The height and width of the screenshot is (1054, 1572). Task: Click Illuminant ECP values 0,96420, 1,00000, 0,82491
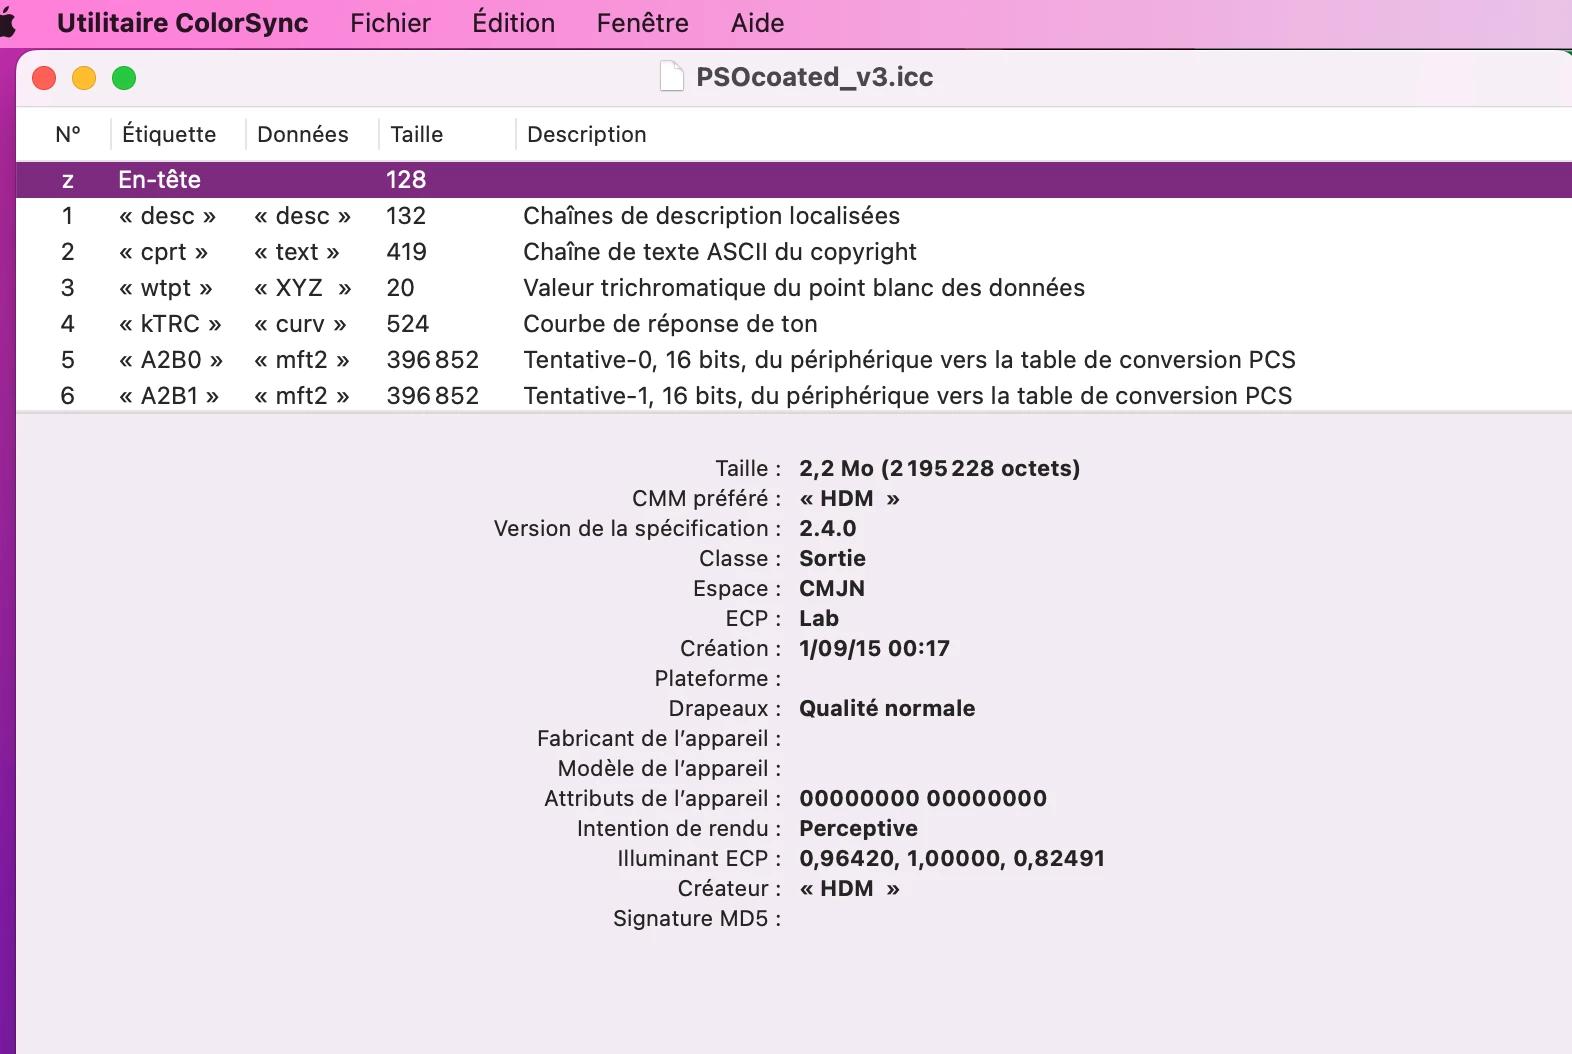coord(952,859)
